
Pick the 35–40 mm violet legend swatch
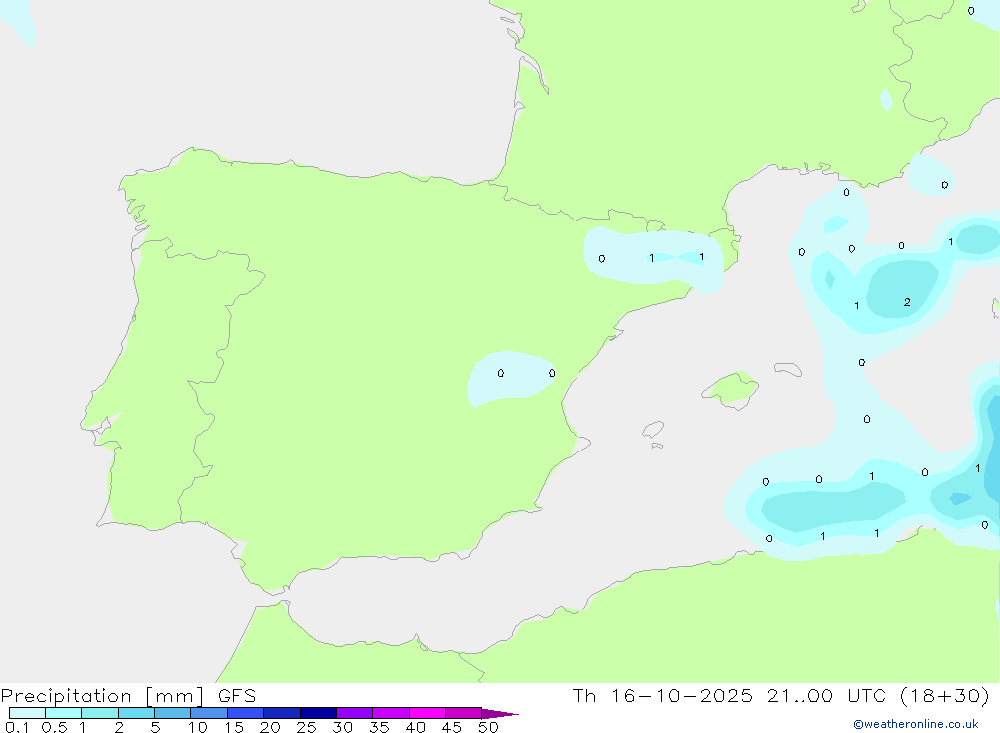click(x=390, y=713)
